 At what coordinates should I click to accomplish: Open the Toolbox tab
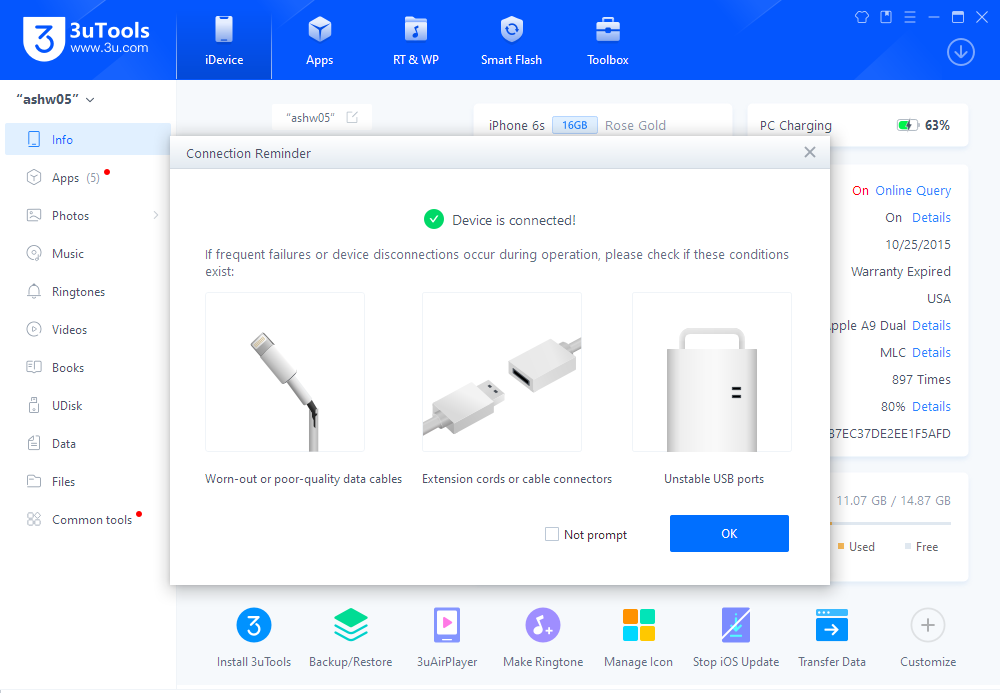coord(608,40)
